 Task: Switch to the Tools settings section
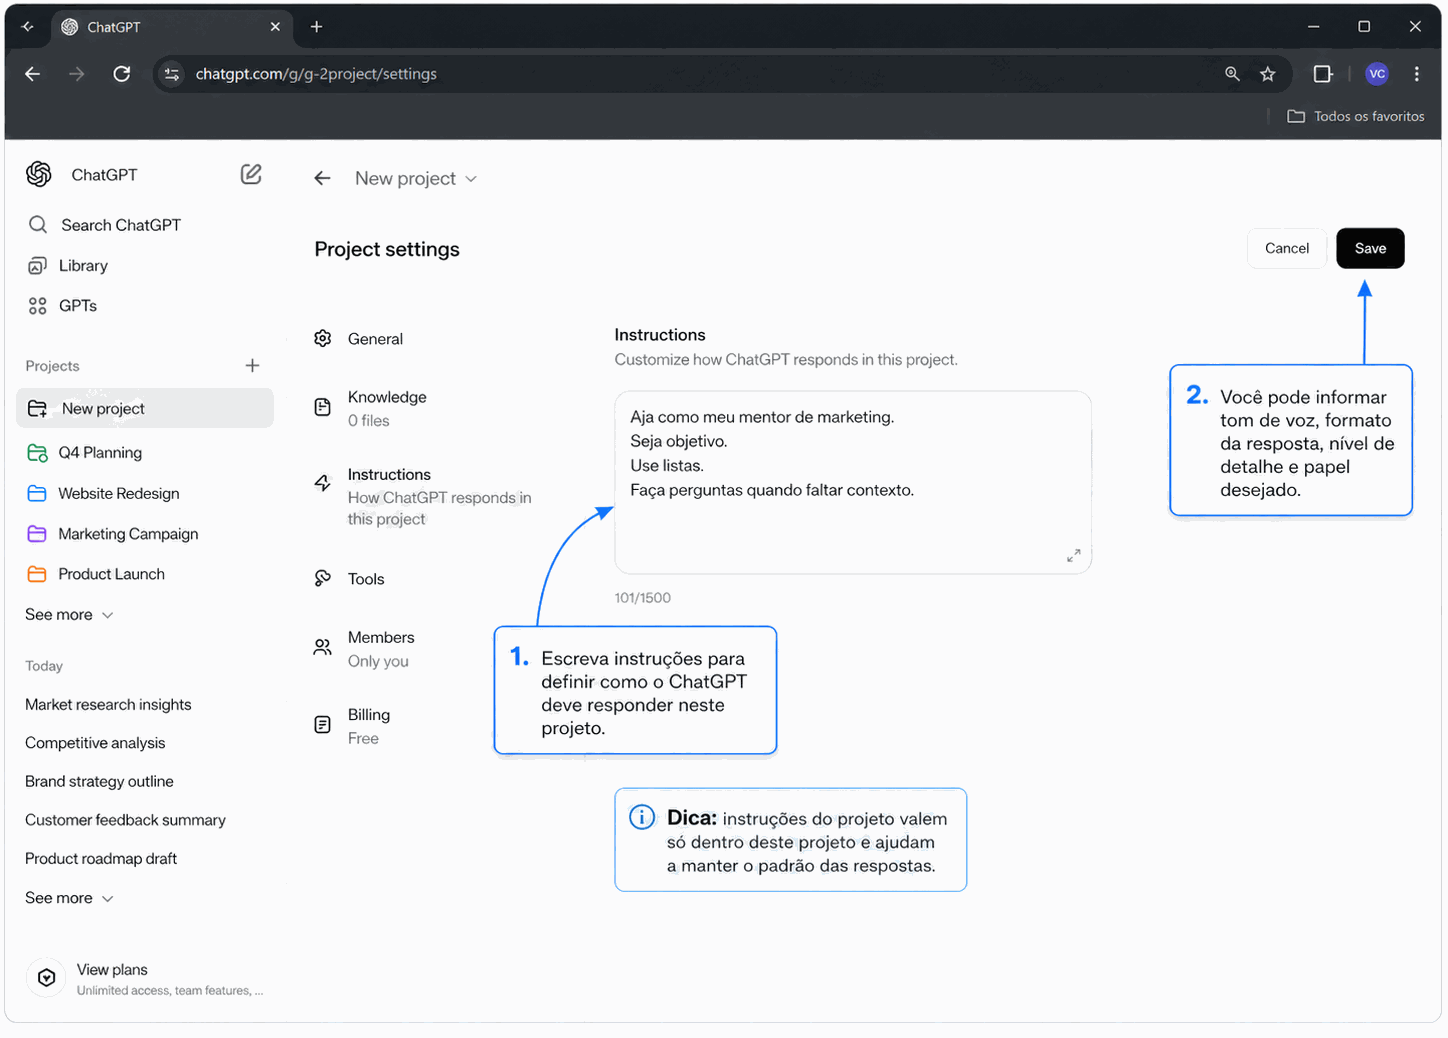click(x=366, y=579)
